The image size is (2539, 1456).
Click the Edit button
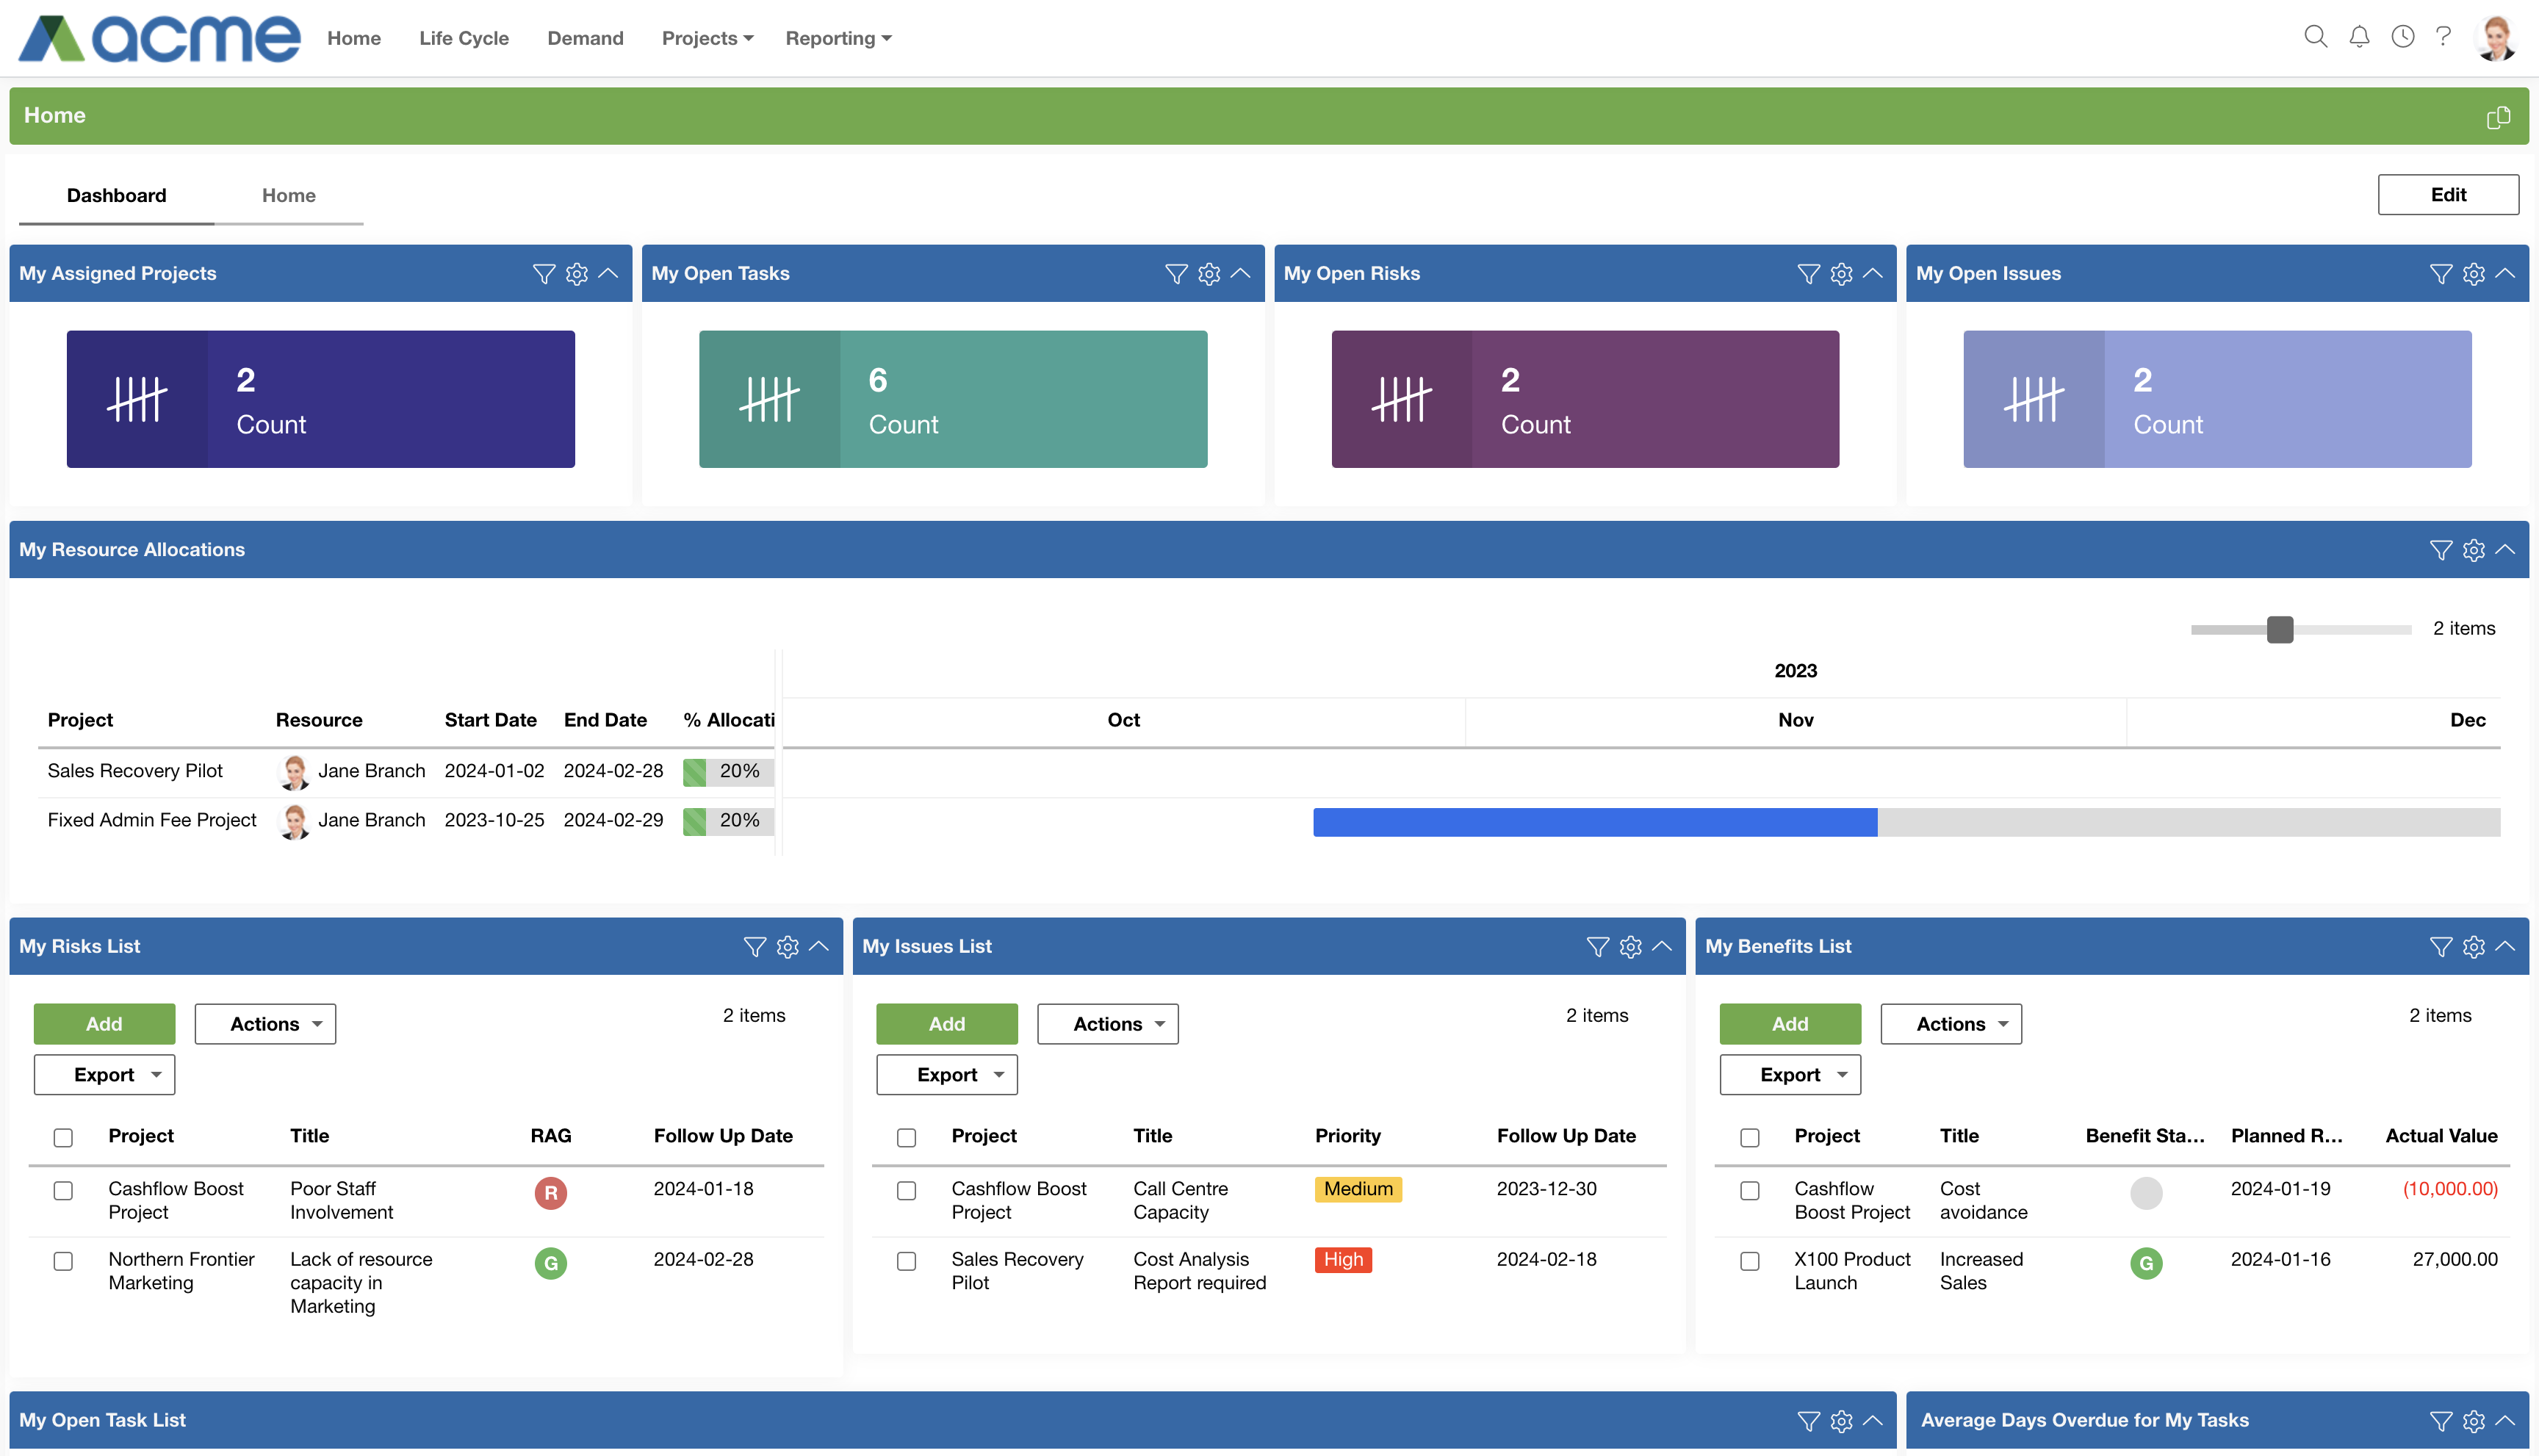click(x=2448, y=195)
